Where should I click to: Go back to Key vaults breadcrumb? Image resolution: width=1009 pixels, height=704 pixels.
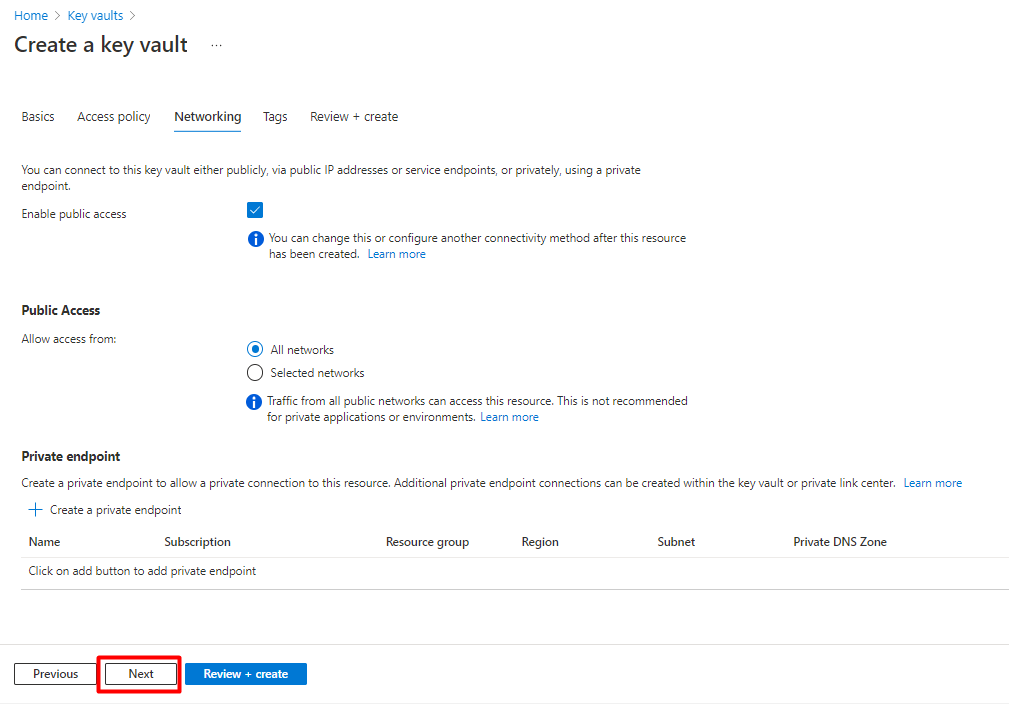click(96, 16)
